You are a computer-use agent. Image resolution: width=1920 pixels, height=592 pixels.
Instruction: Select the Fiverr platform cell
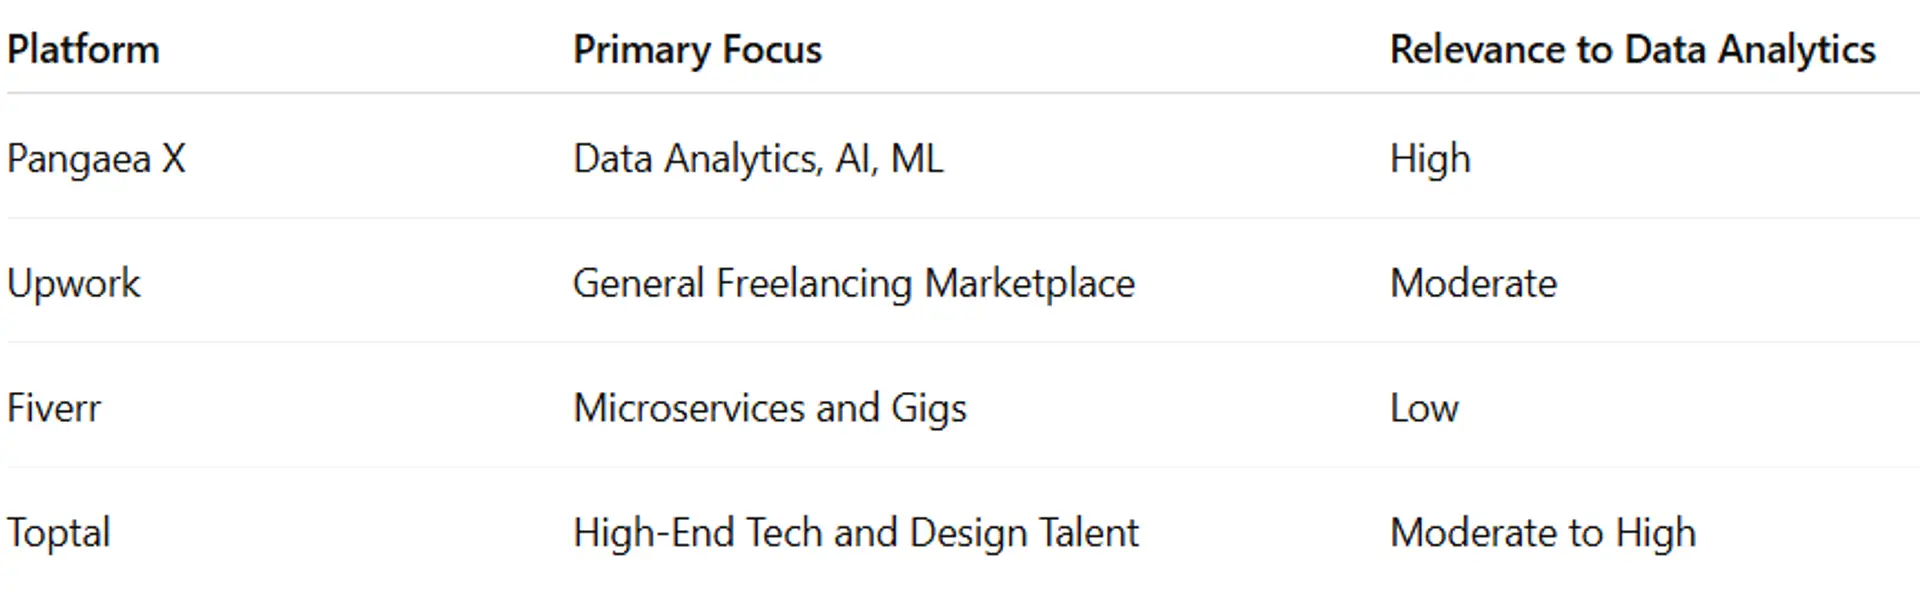pyautogui.click(x=54, y=408)
